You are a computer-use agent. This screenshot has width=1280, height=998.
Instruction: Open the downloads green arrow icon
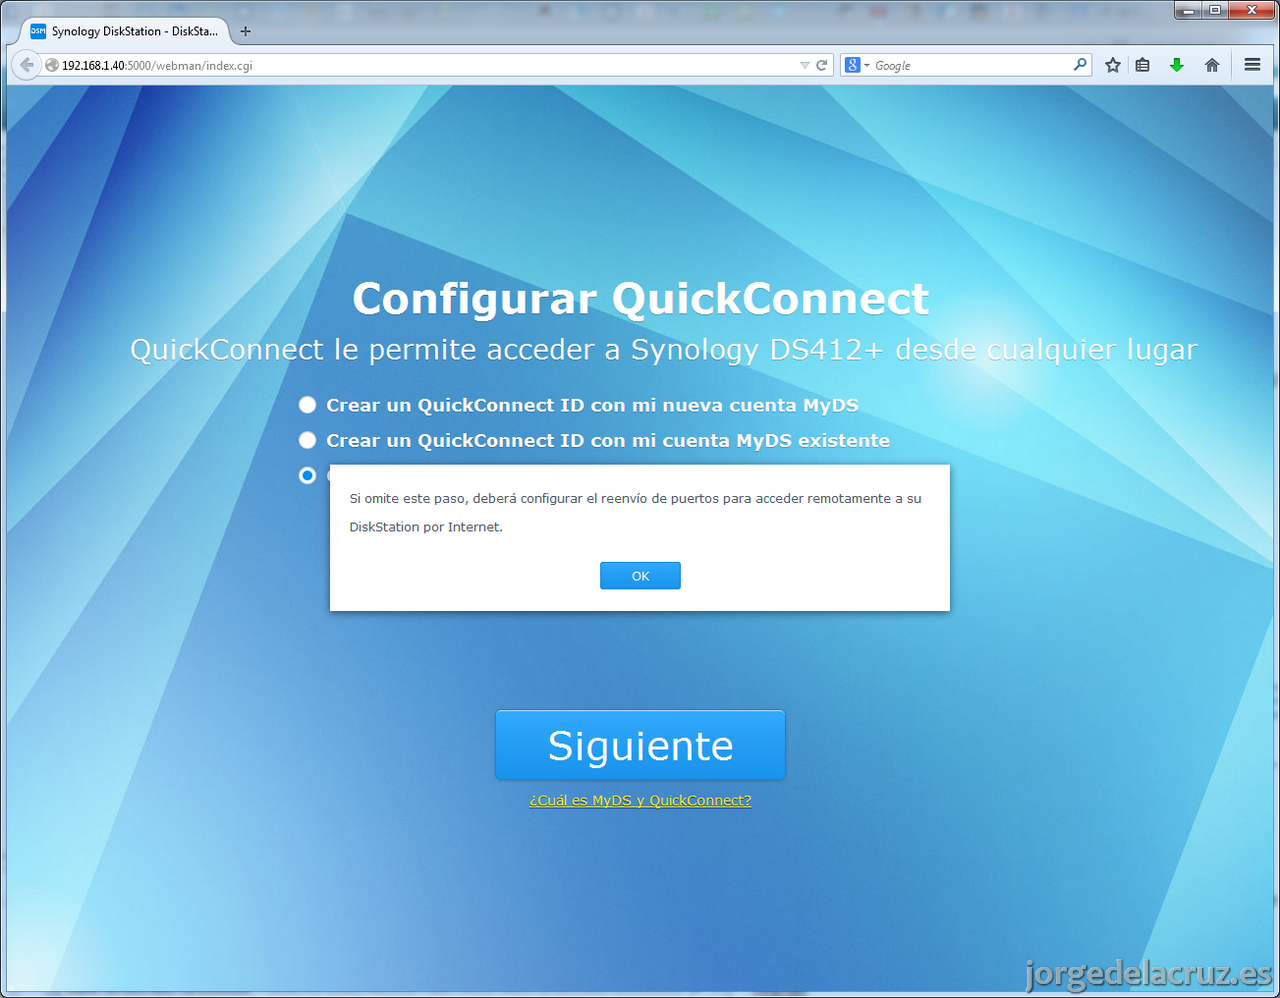pyautogui.click(x=1177, y=65)
